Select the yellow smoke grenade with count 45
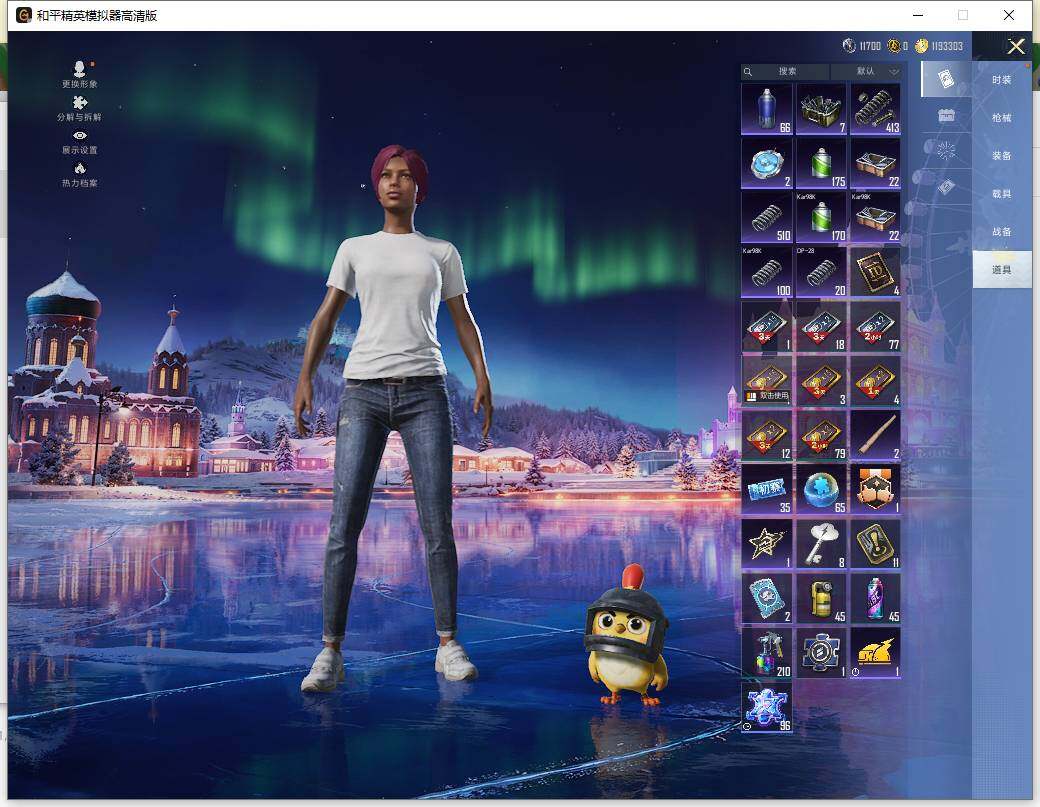Screen dimensions: 1040x807 [x=821, y=598]
